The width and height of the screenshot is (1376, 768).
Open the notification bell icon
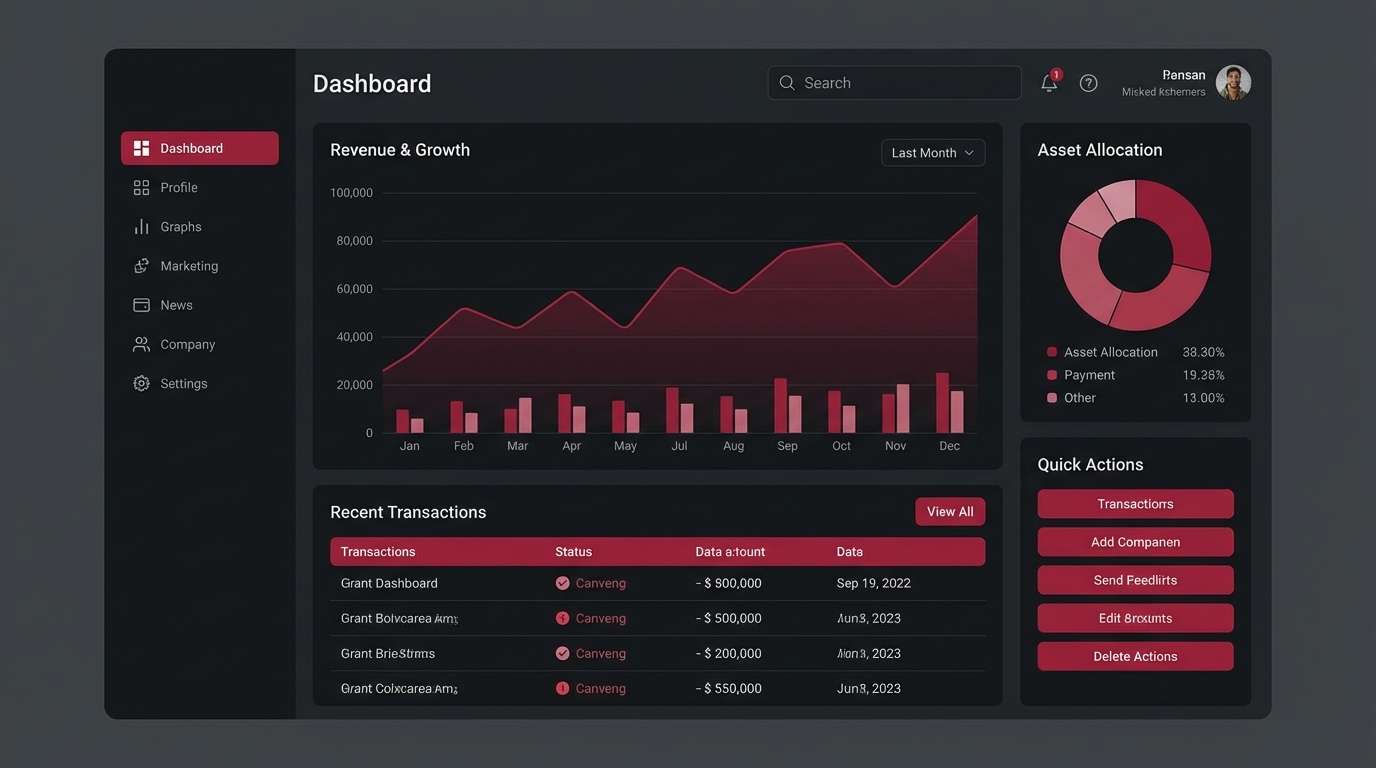click(1047, 82)
